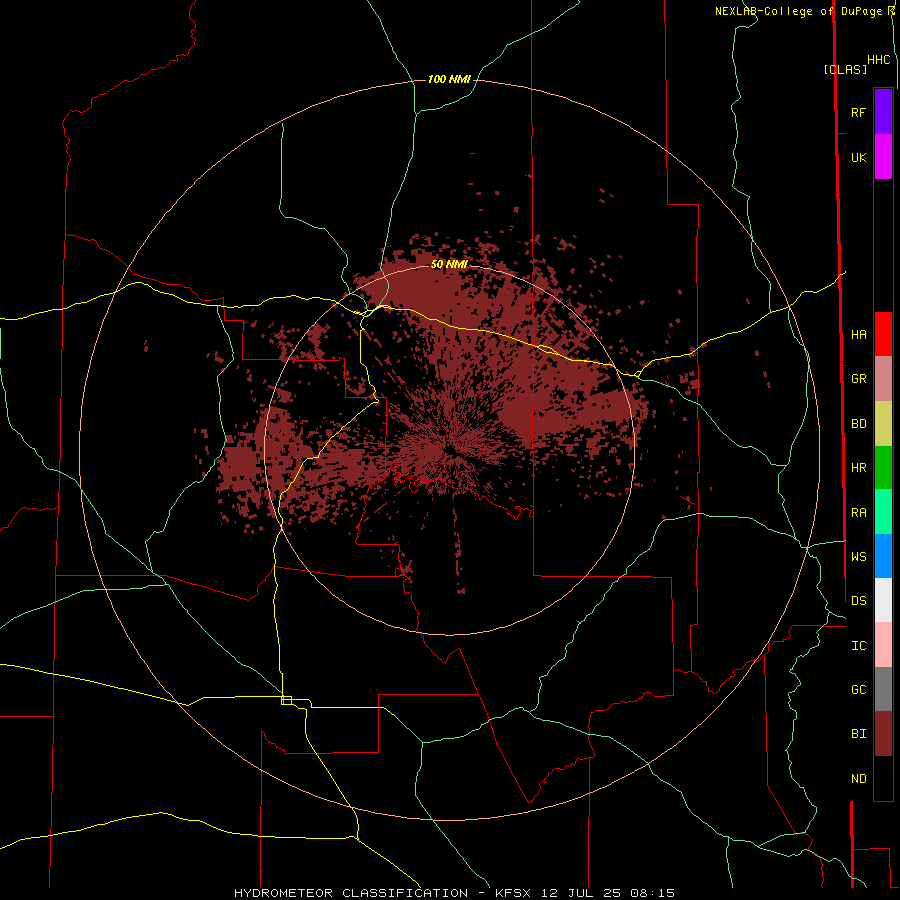This screenshot has height=900, width=900.
Task: Click the WS legend label
Action: click(x=858, y=556)
